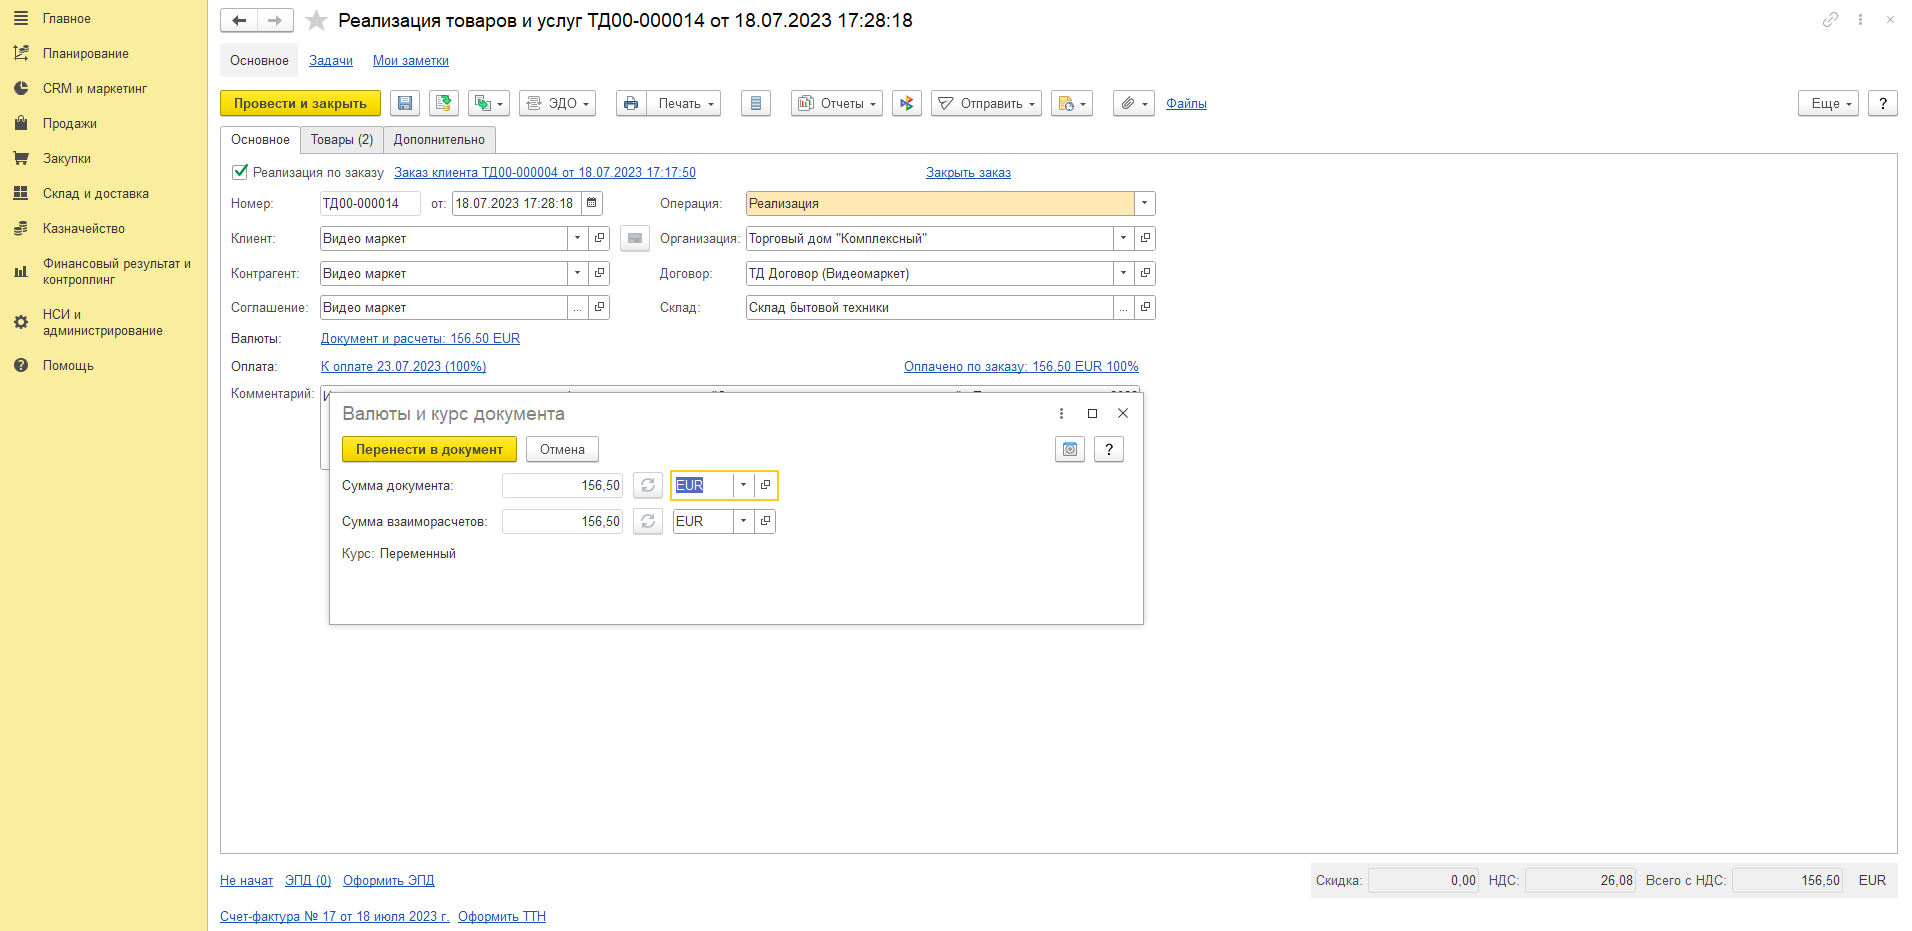Open the Казначейство section in sidebar

coord(84,229)
